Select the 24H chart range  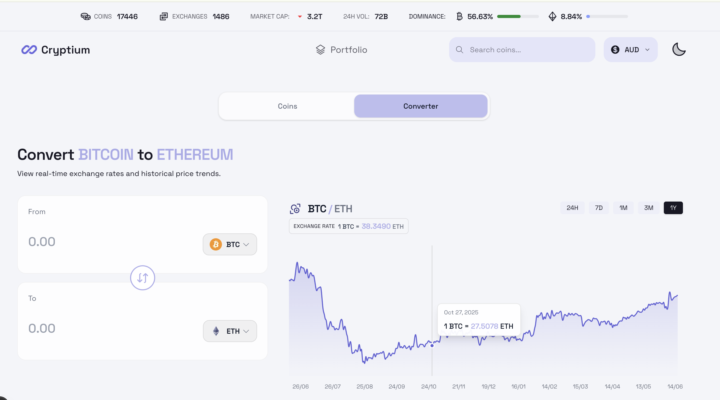pos(572,208)
